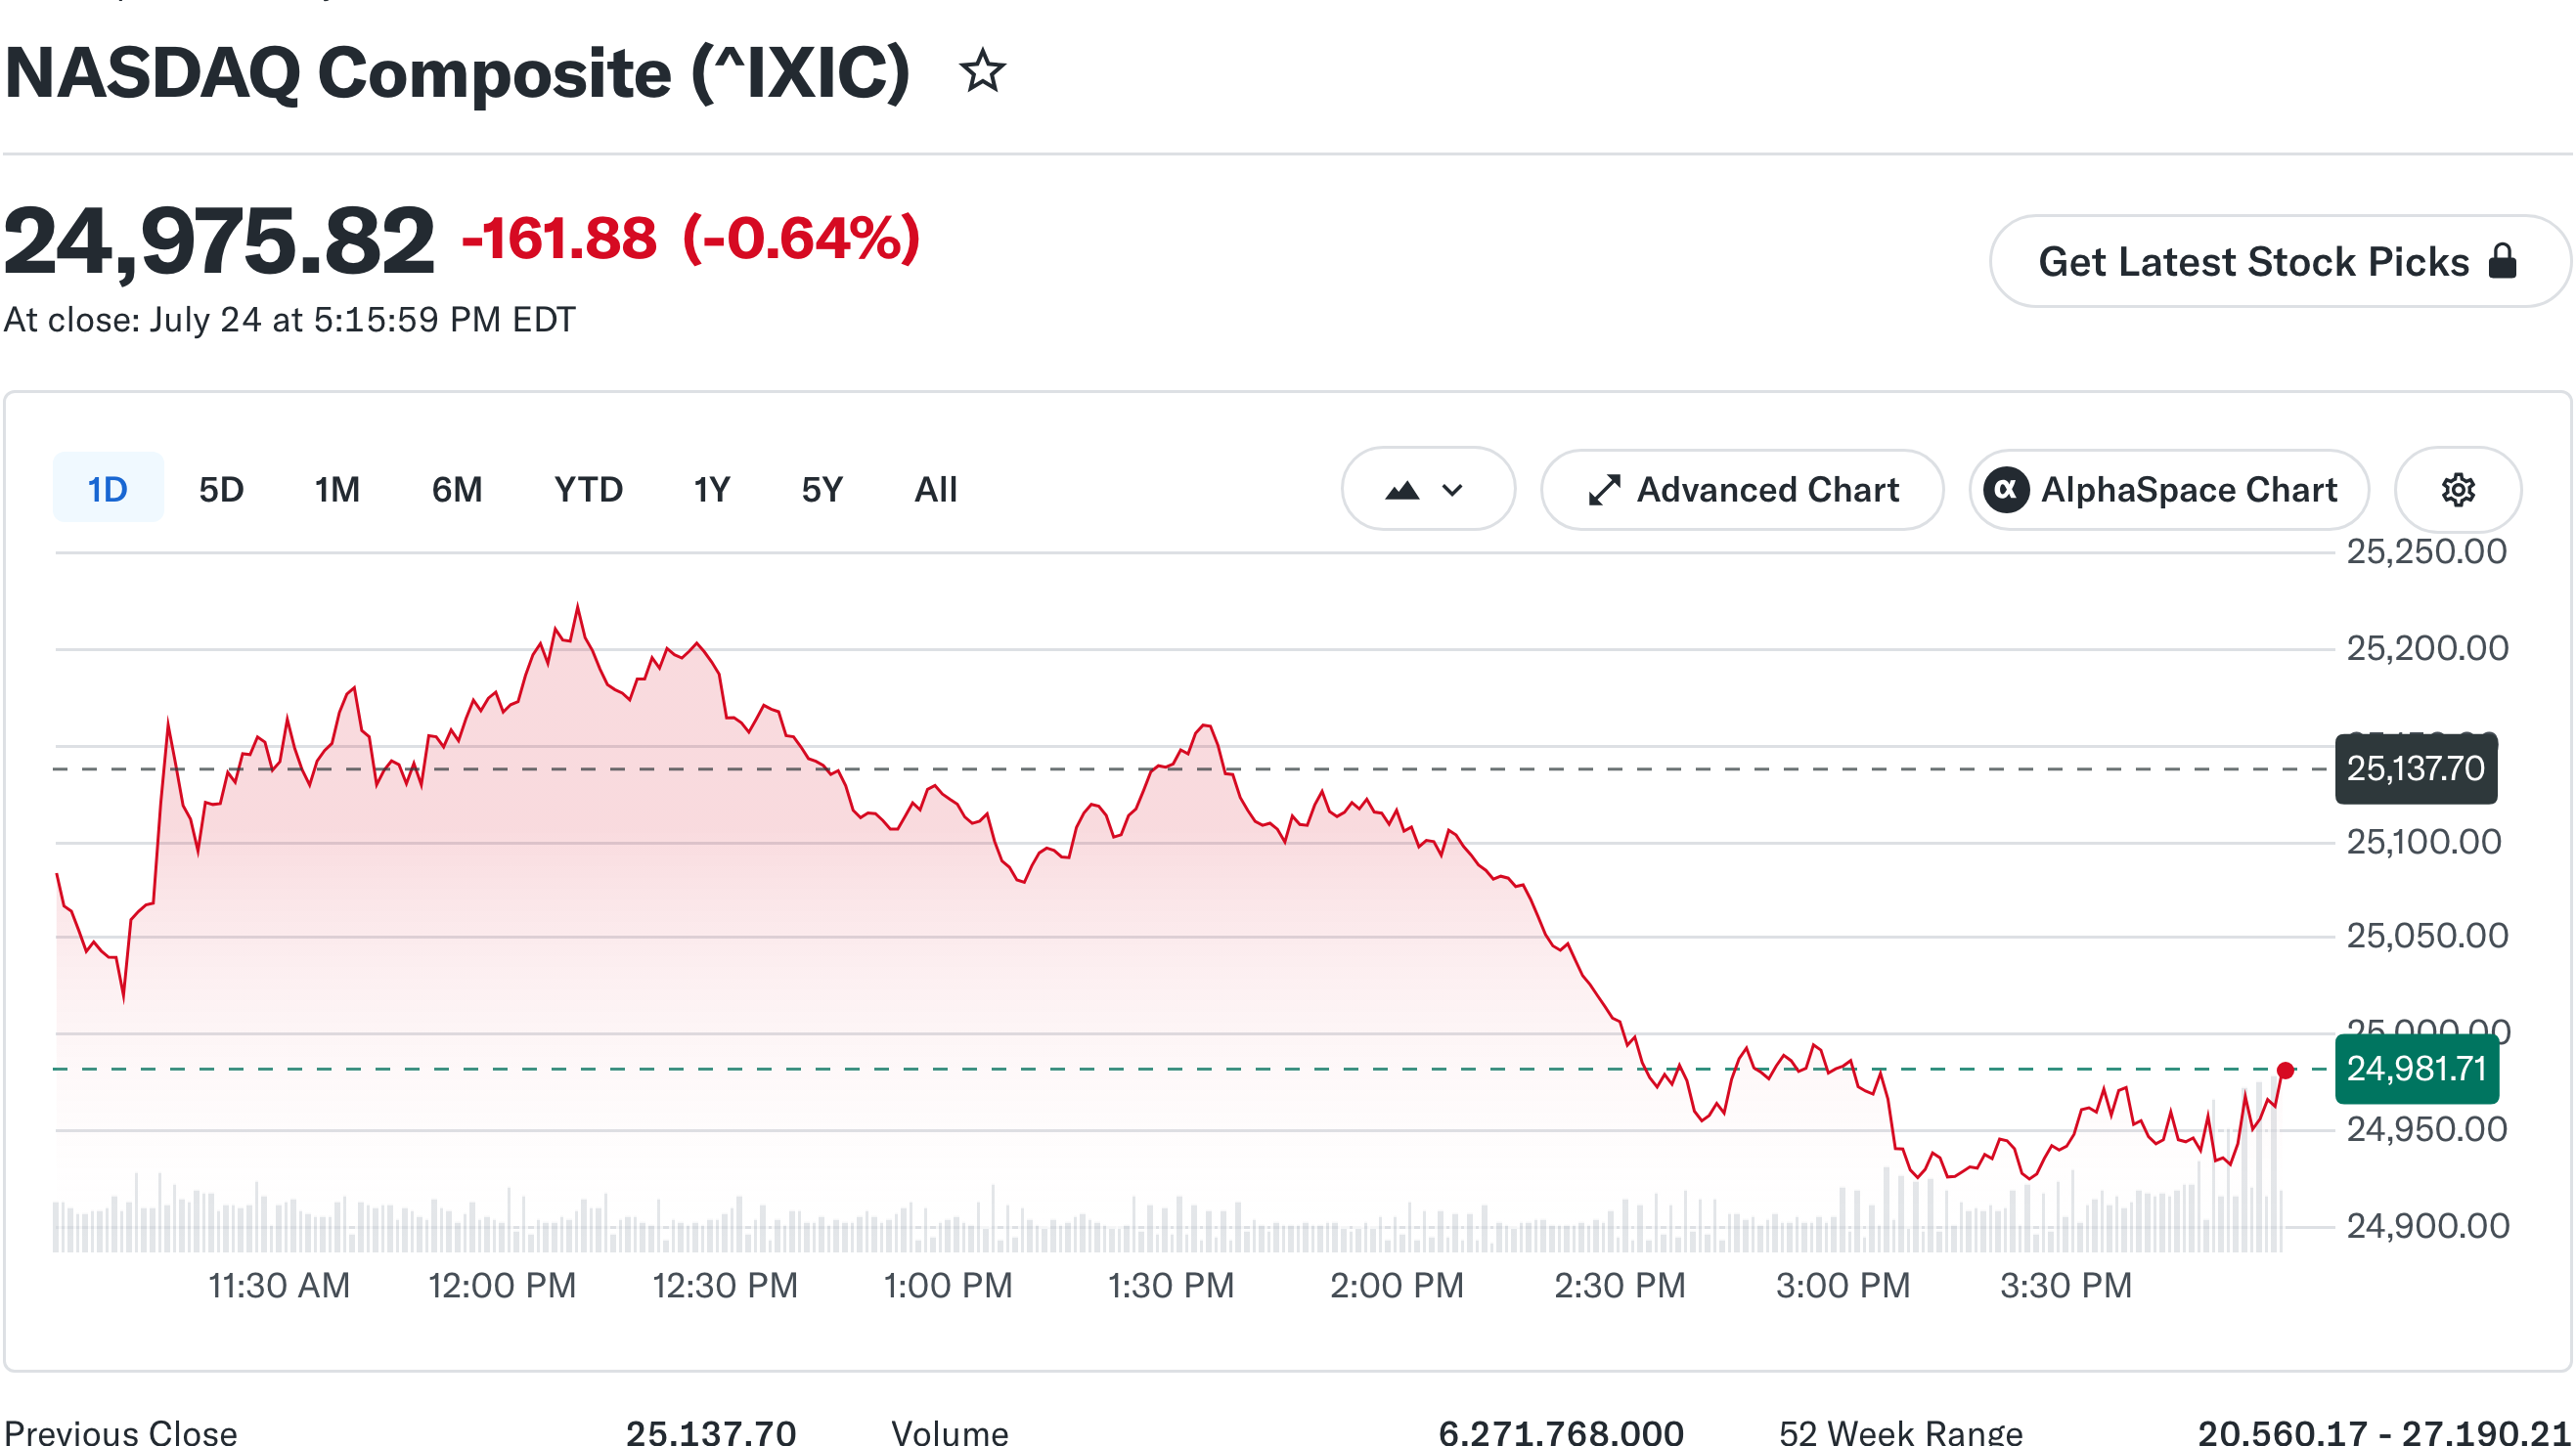This screenshot has height=1446, width=2576.
Task: Switch to the 5D time range
Action: [x=221, y=490]
